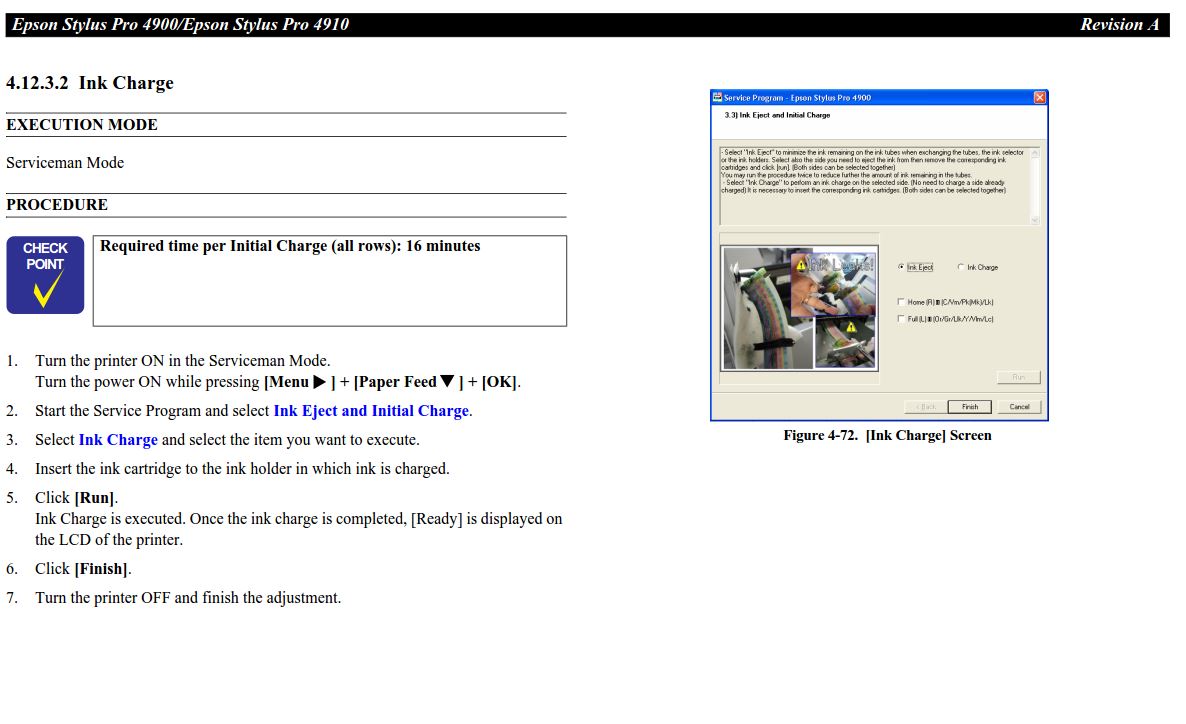Click the grayed Back button
This screenshot has height=724, width=1186.
point(924,407)
